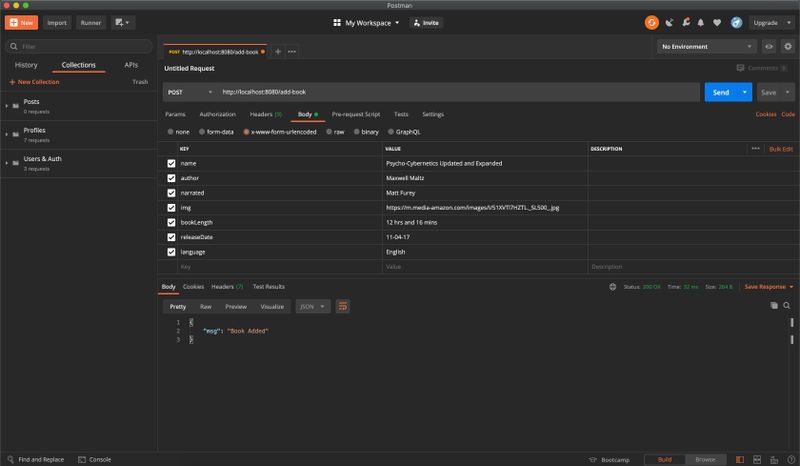The image size is (800, 466).
Task: Open the wrench settings icon in header
Action: pos(686,22)
